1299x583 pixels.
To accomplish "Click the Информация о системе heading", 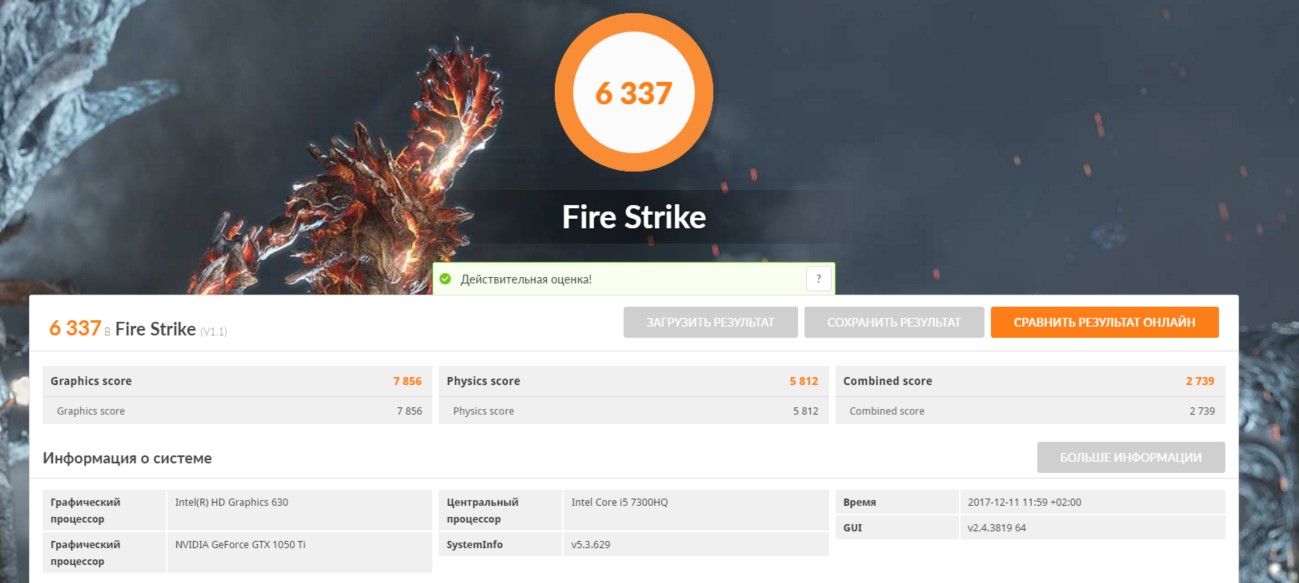I will 127,458.
